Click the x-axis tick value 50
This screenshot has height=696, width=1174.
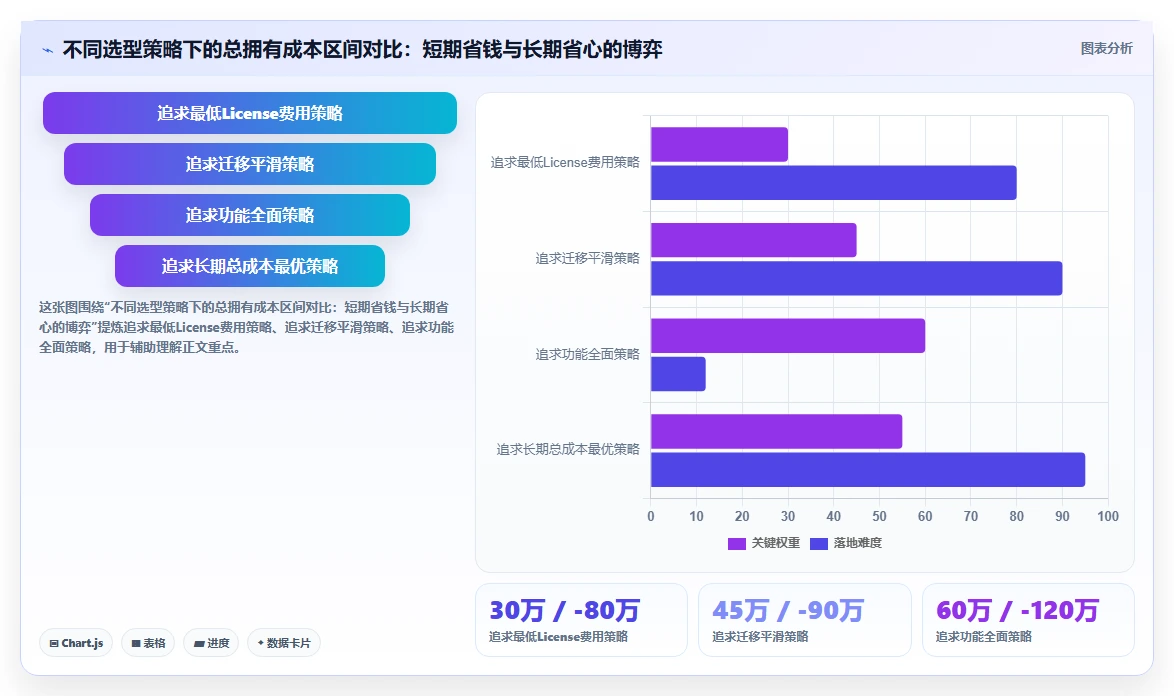tap(880, 516)
